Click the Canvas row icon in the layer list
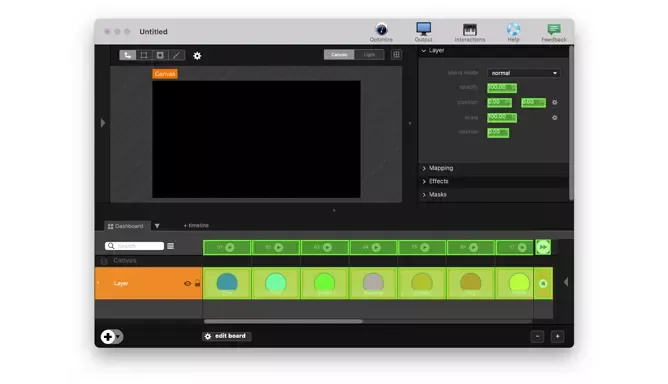The image size is (668, 384). click(x=104, y=260)
